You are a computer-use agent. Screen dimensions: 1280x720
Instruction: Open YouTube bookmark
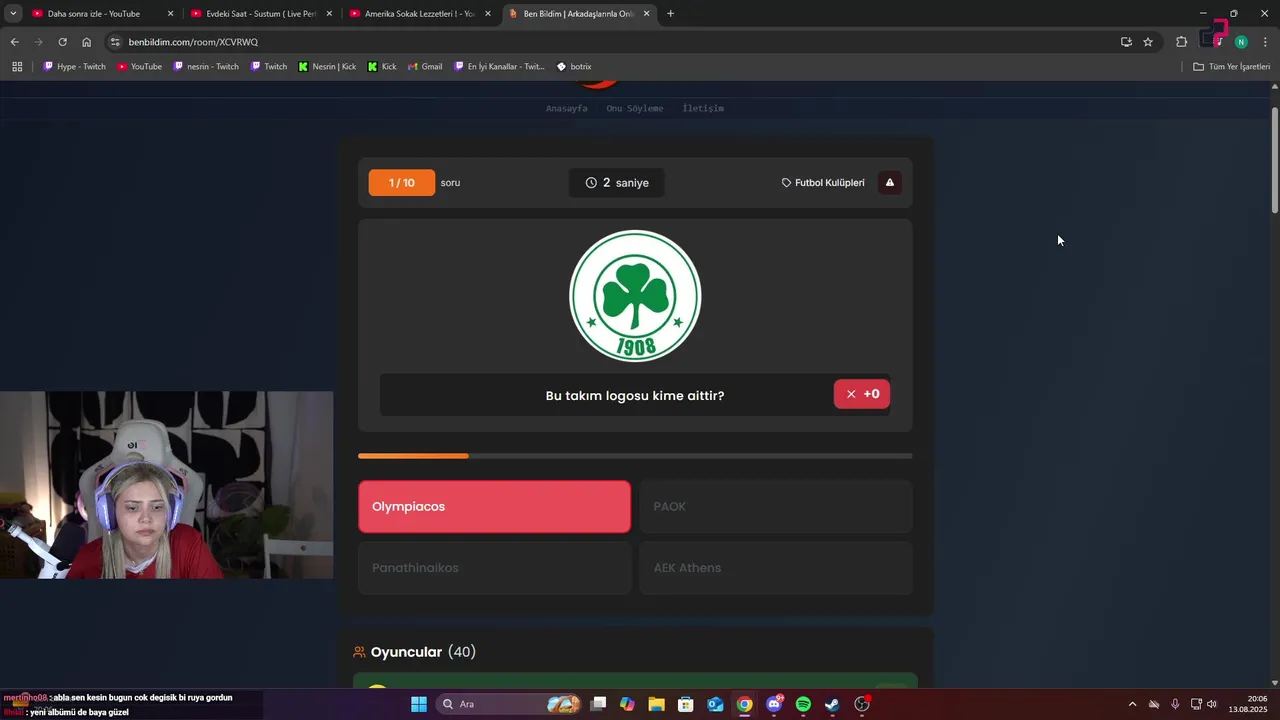[x=139, y=67]
